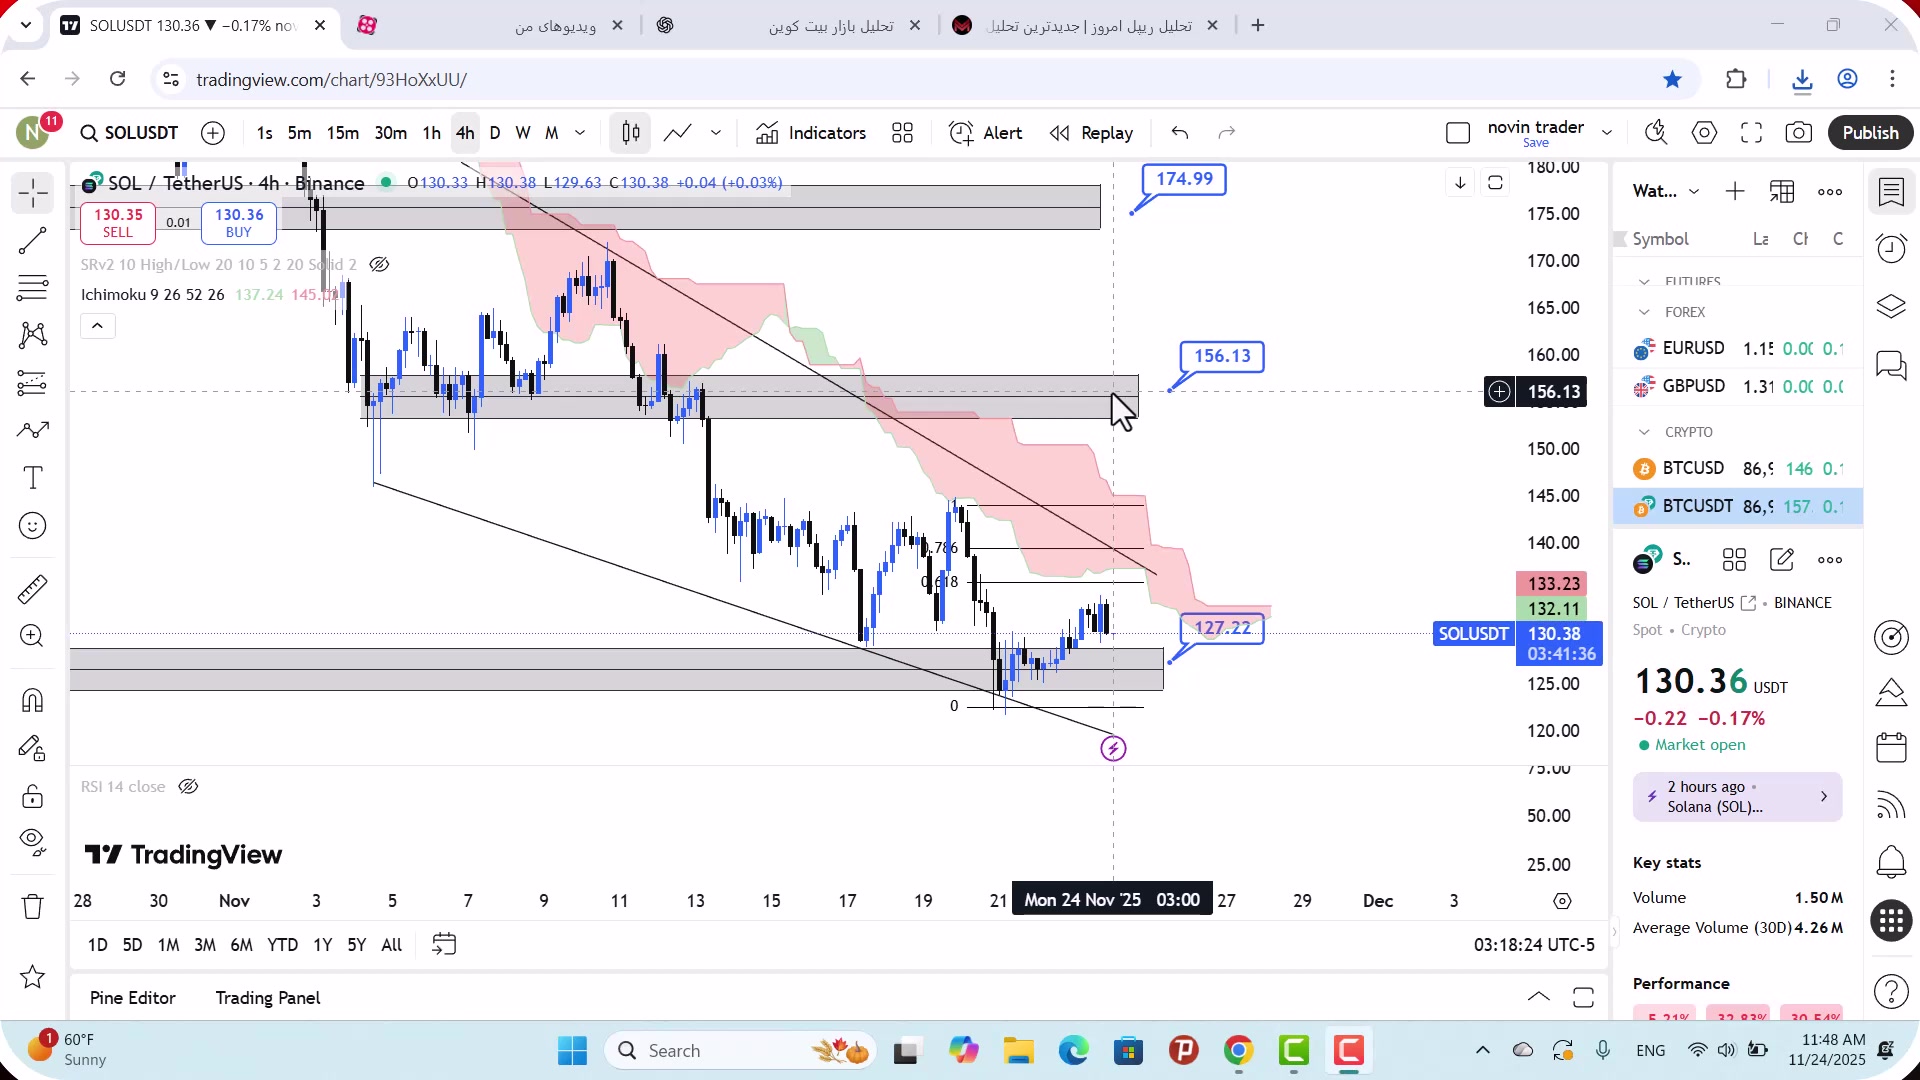
Task: Open favorites star in the left toolbar
Action: [33, 977]
